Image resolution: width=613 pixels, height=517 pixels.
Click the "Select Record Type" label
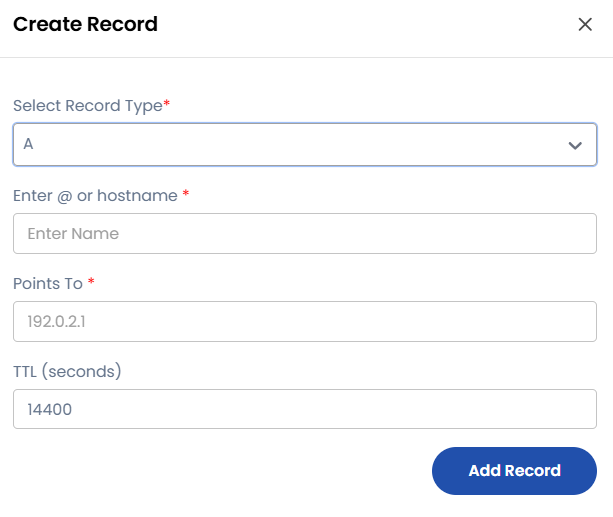click(x=87, y=106)
